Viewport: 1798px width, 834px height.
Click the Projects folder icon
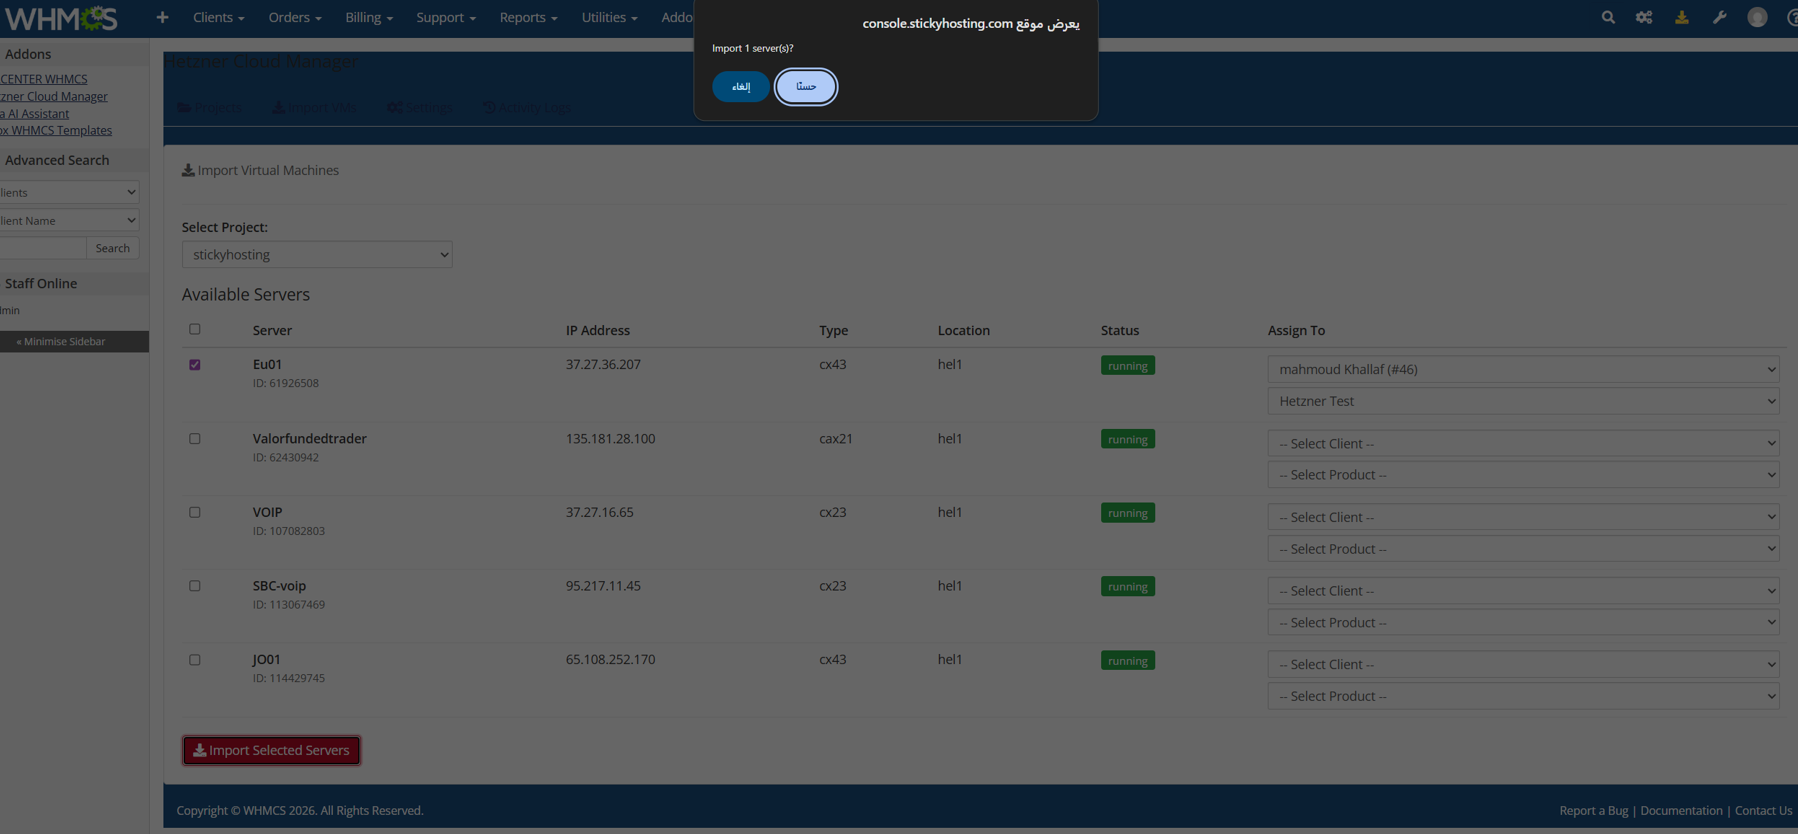(184, 107)
